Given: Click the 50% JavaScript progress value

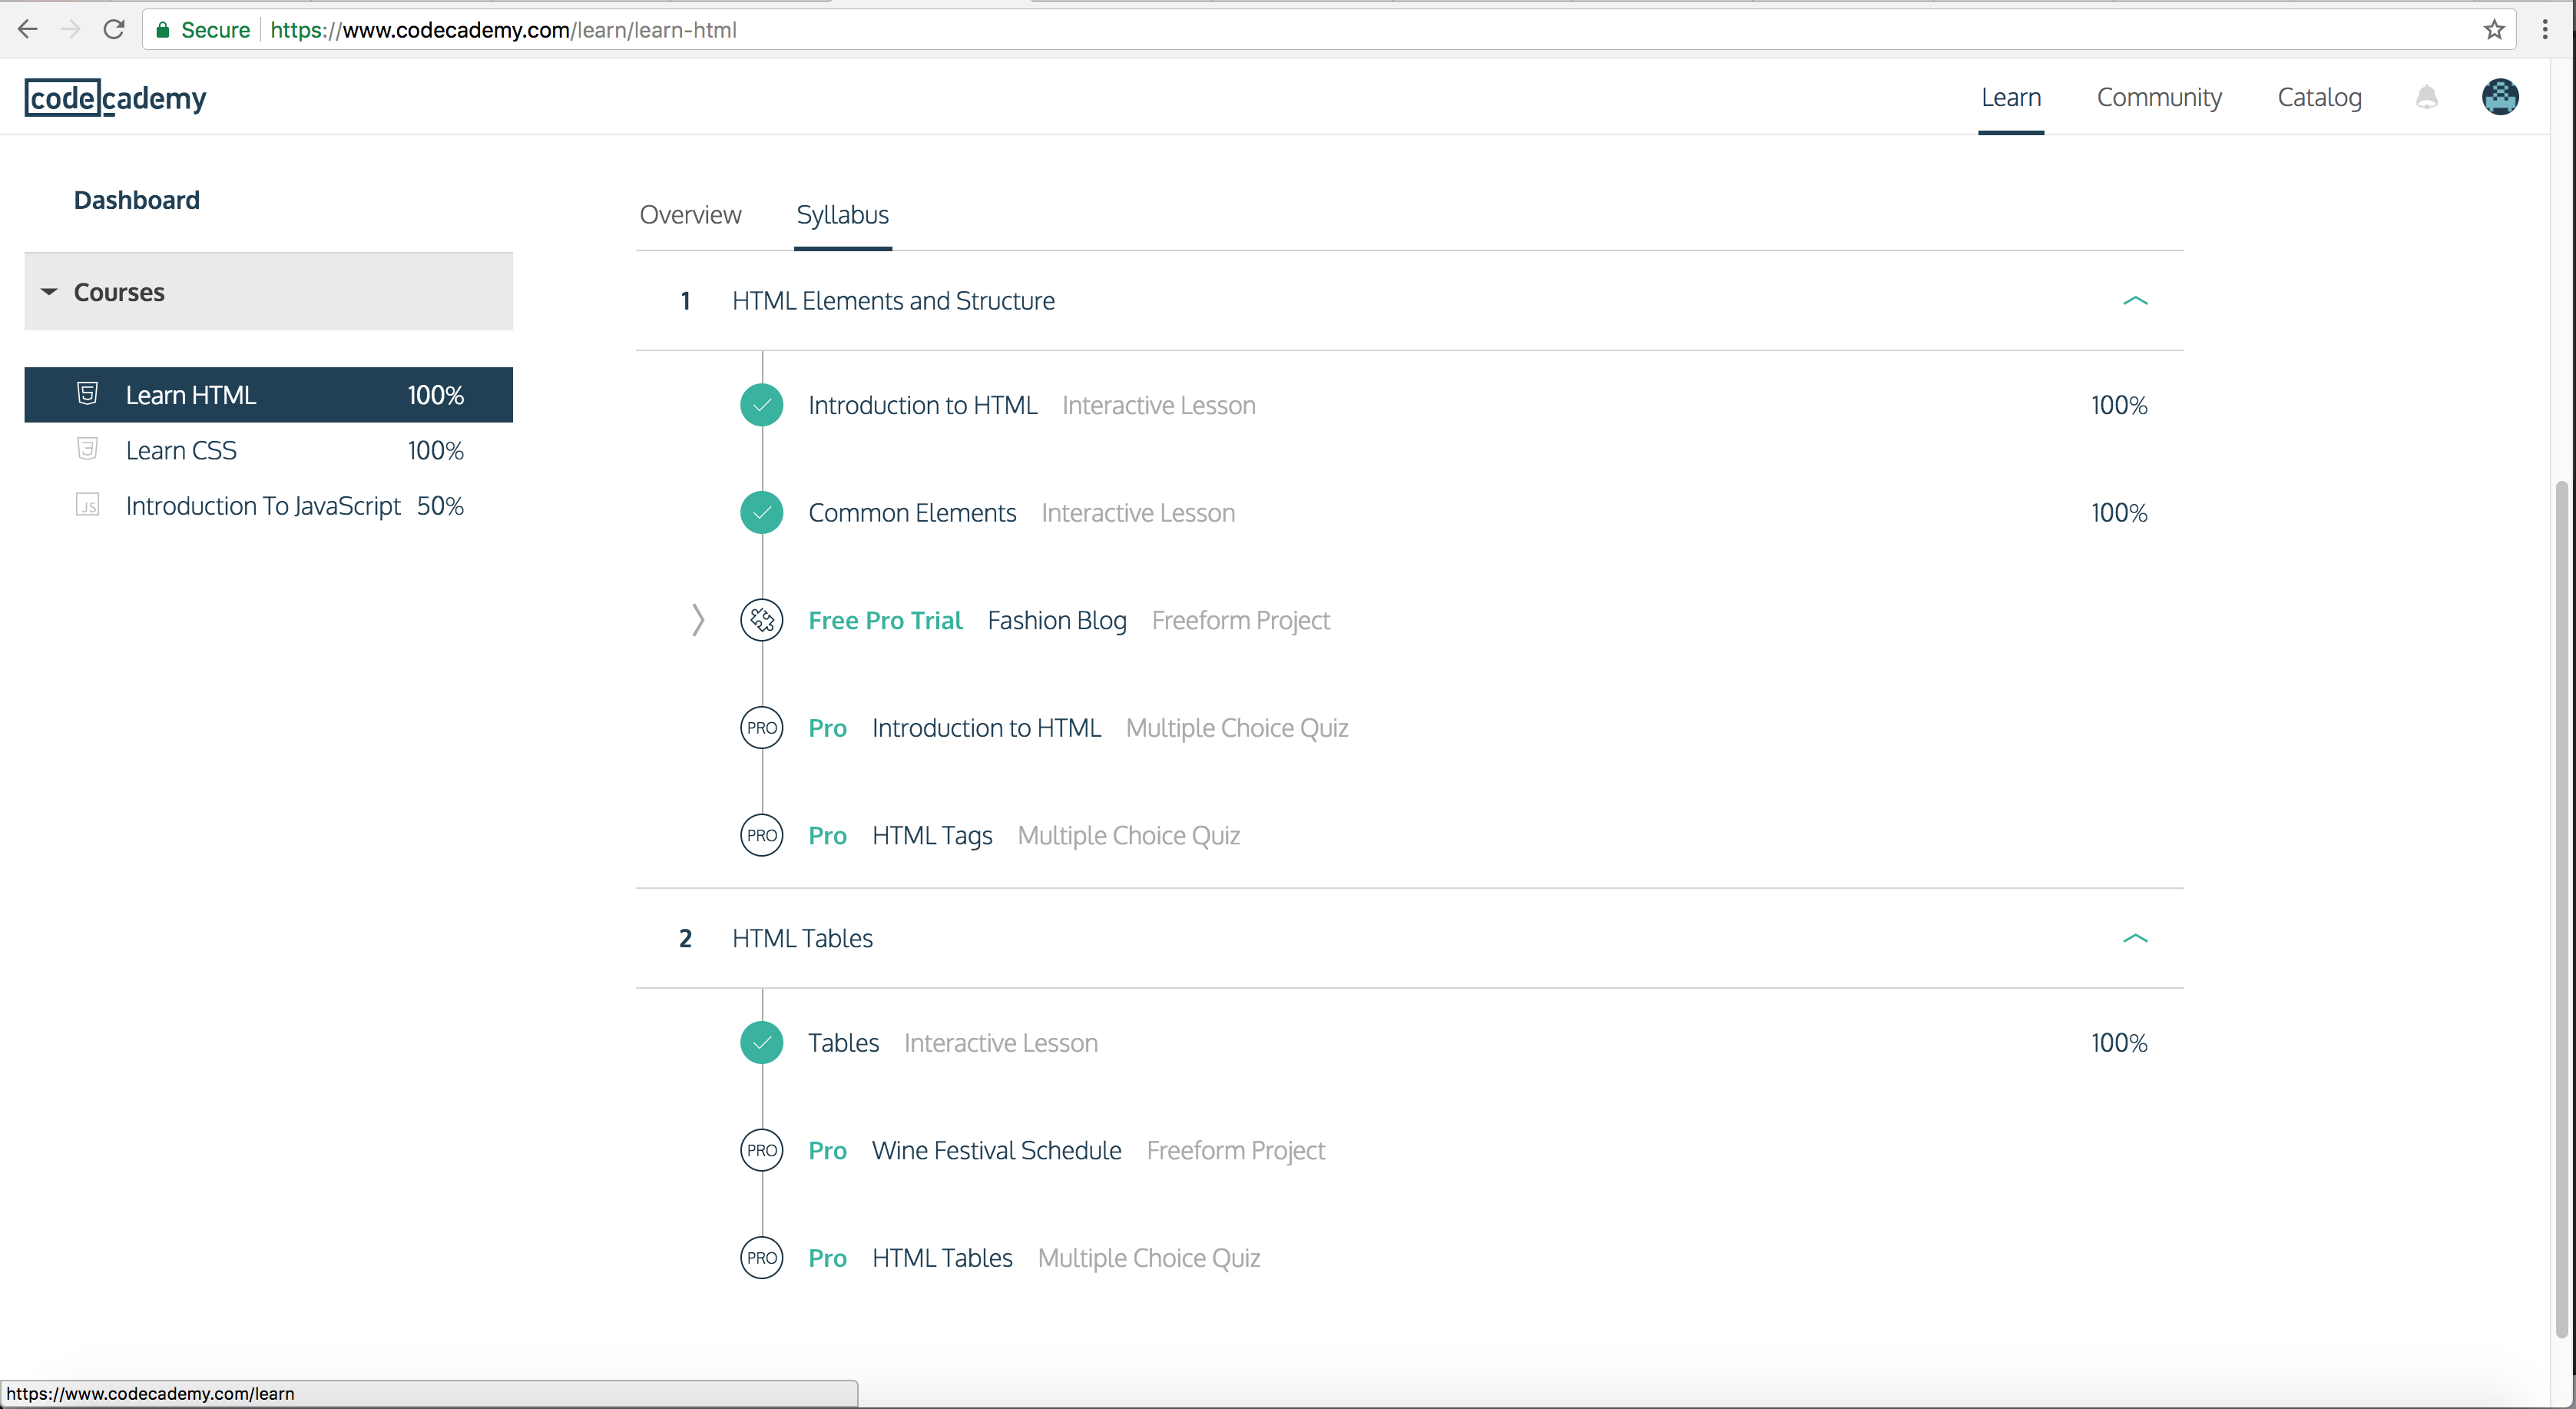Looking at the screenshot, I should click(440, 506).
